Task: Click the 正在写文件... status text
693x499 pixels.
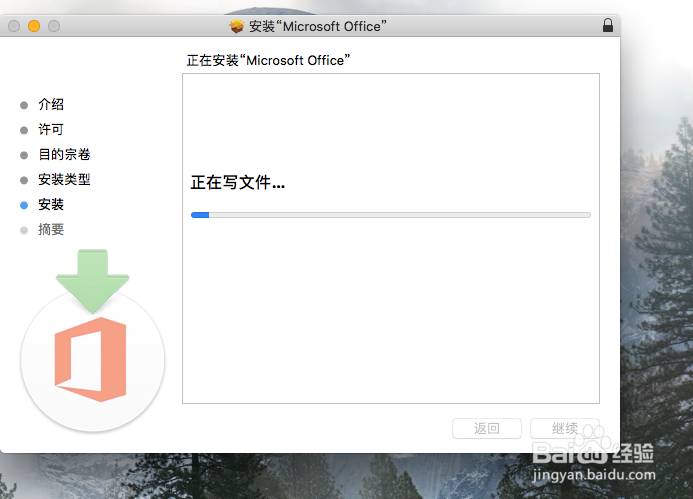Action: pos(238,182)
